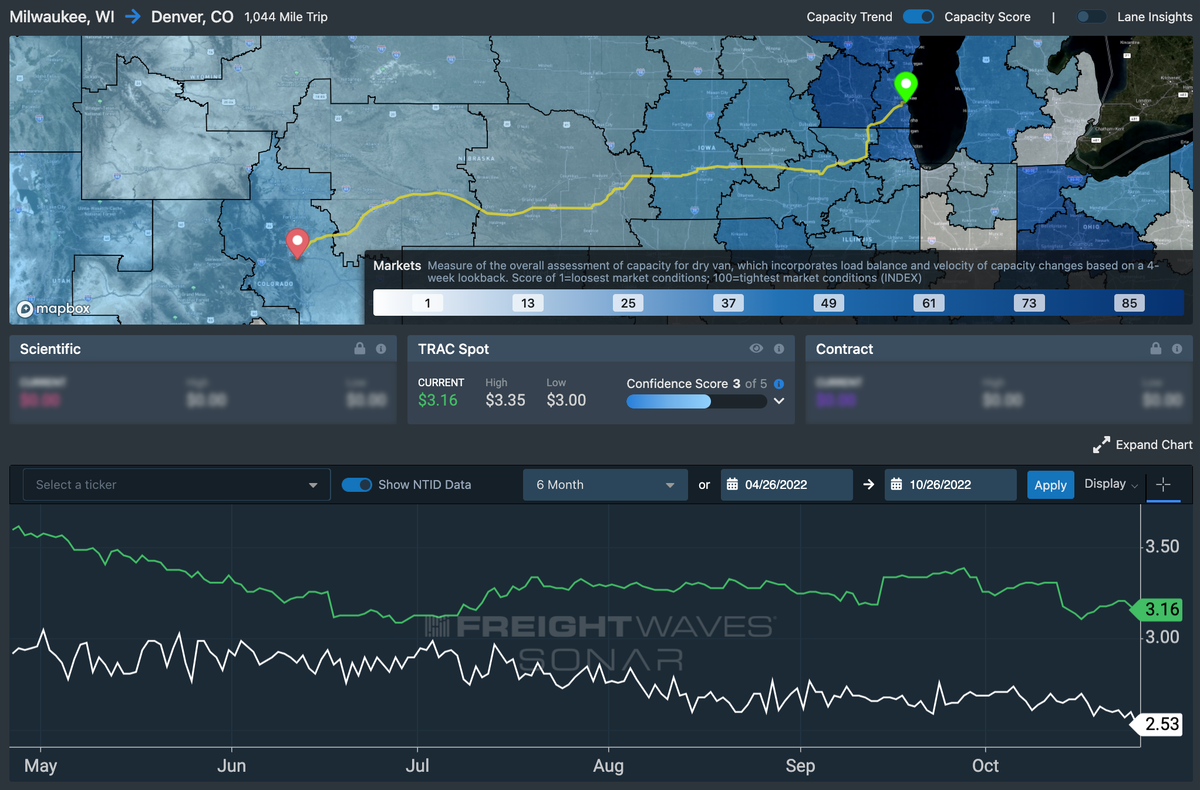Click the "Aug" label on chart axis

pos(608,766)
